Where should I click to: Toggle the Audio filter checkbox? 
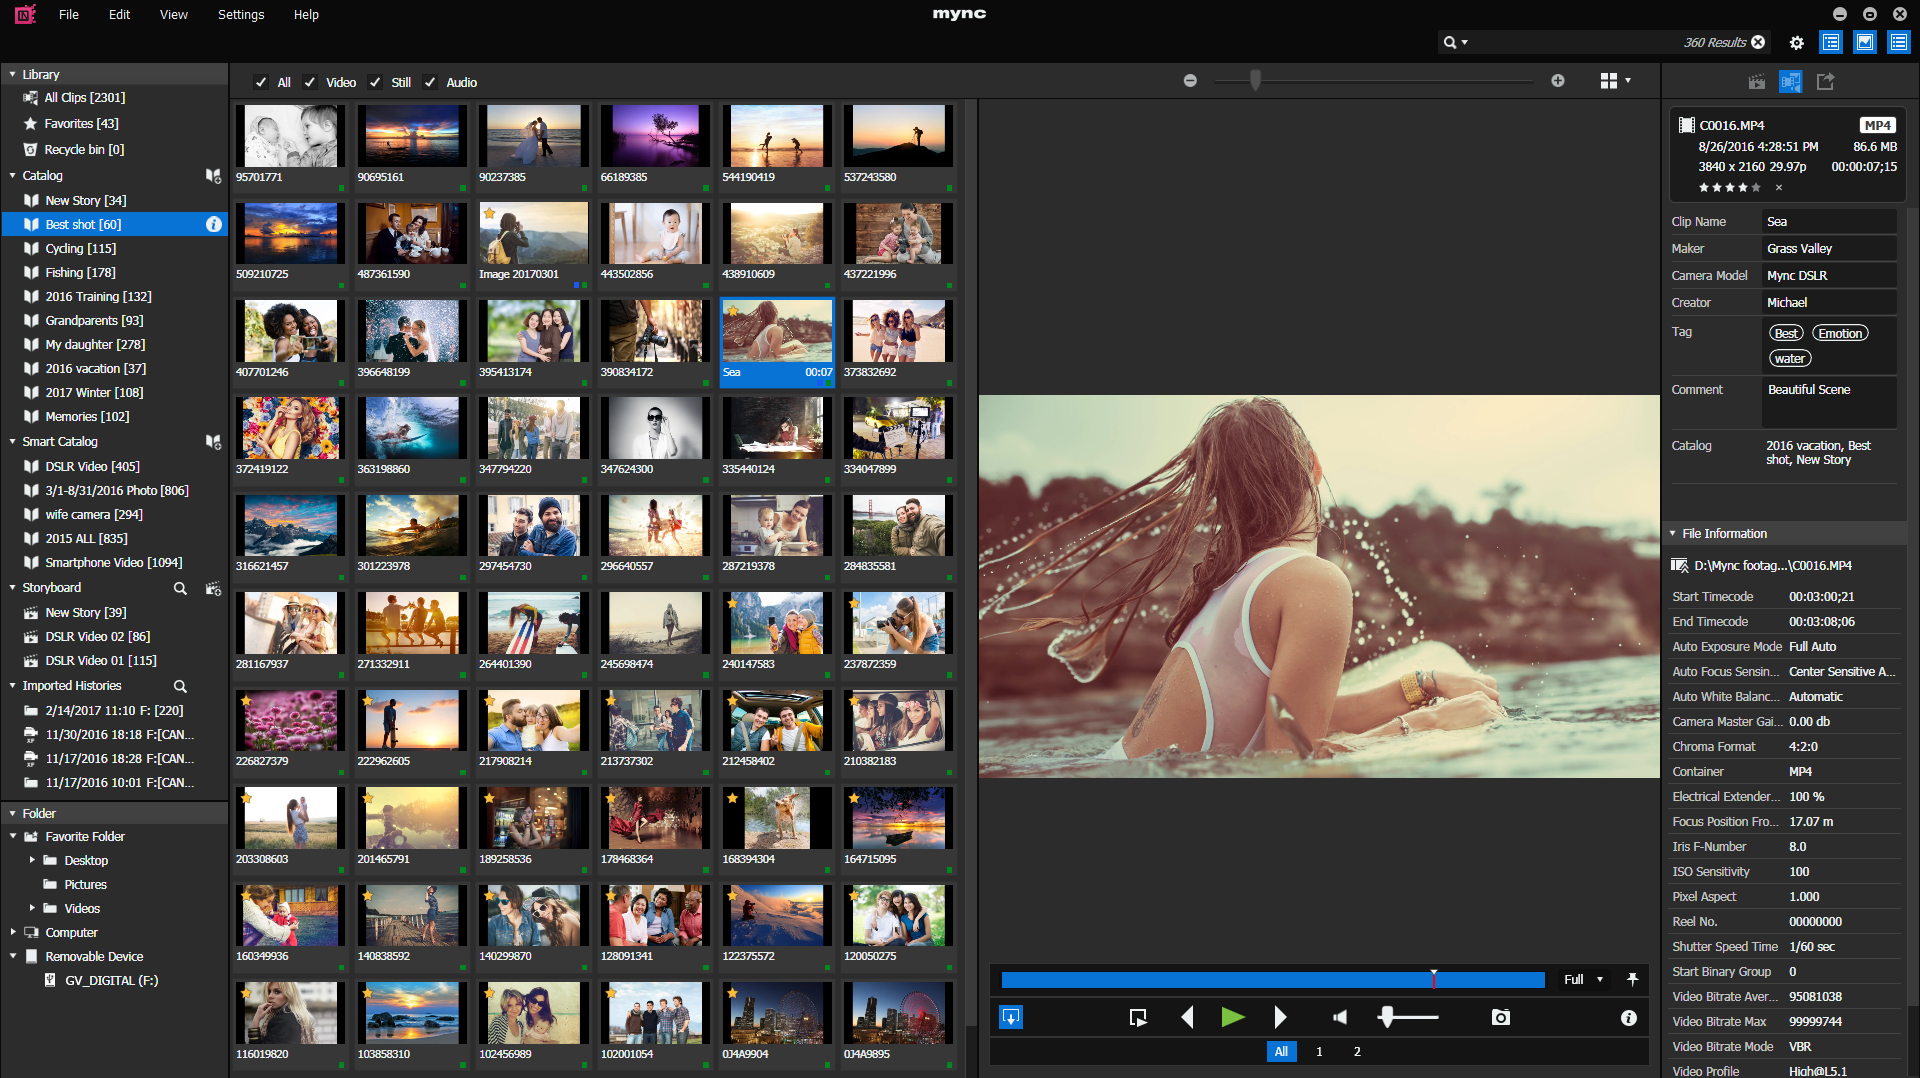pos(430,82)
